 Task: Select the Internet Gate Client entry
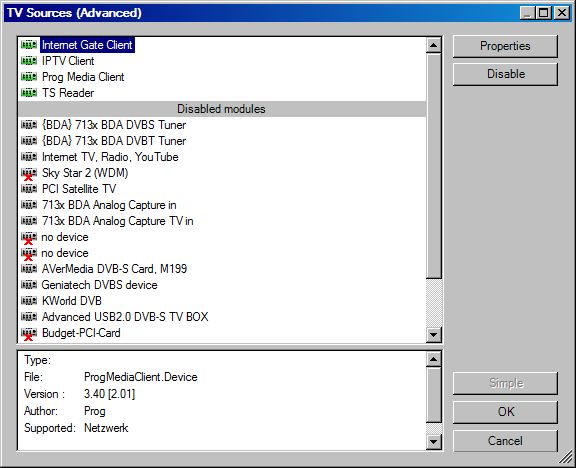point(87,45)
